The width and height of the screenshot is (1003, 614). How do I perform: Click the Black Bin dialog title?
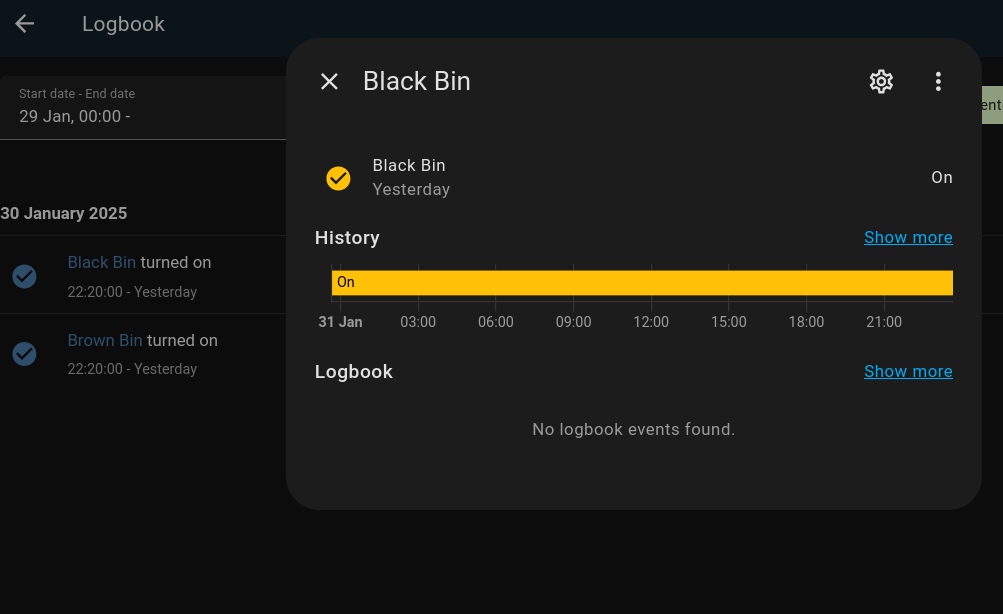(416, 82)
